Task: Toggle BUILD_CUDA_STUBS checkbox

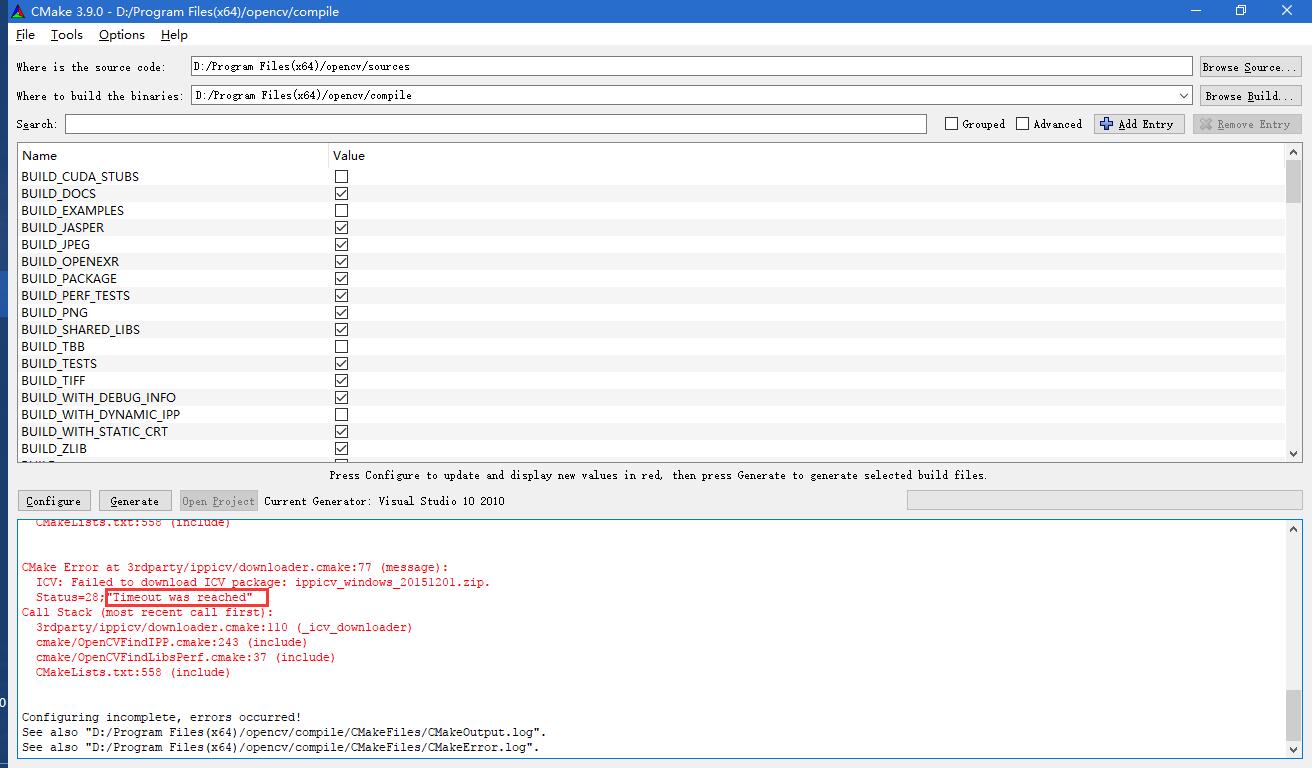Action: point(341,176)
